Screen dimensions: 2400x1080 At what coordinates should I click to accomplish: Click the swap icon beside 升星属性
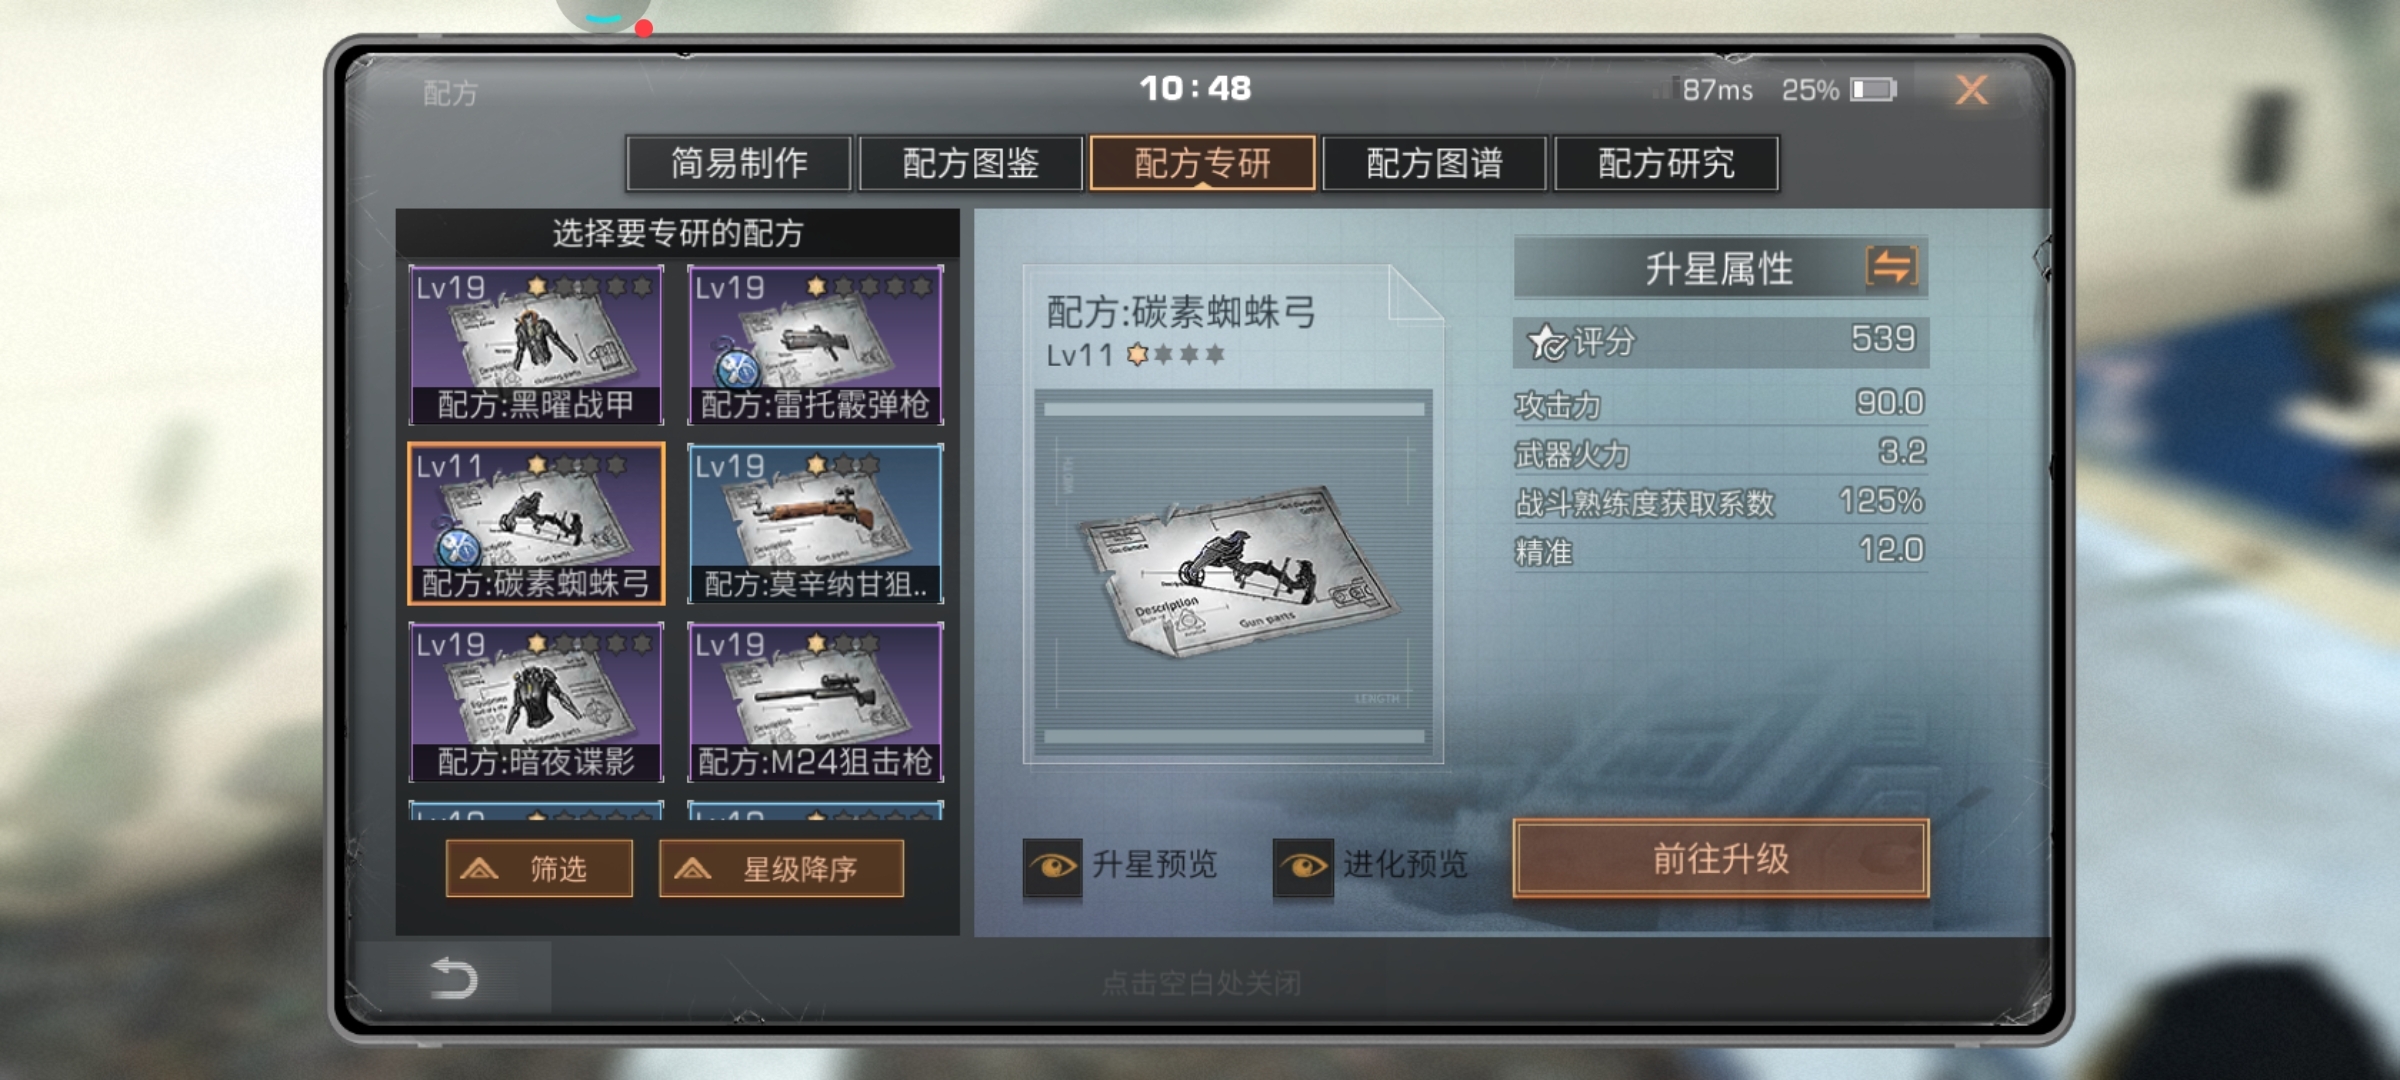(1891, 267)
